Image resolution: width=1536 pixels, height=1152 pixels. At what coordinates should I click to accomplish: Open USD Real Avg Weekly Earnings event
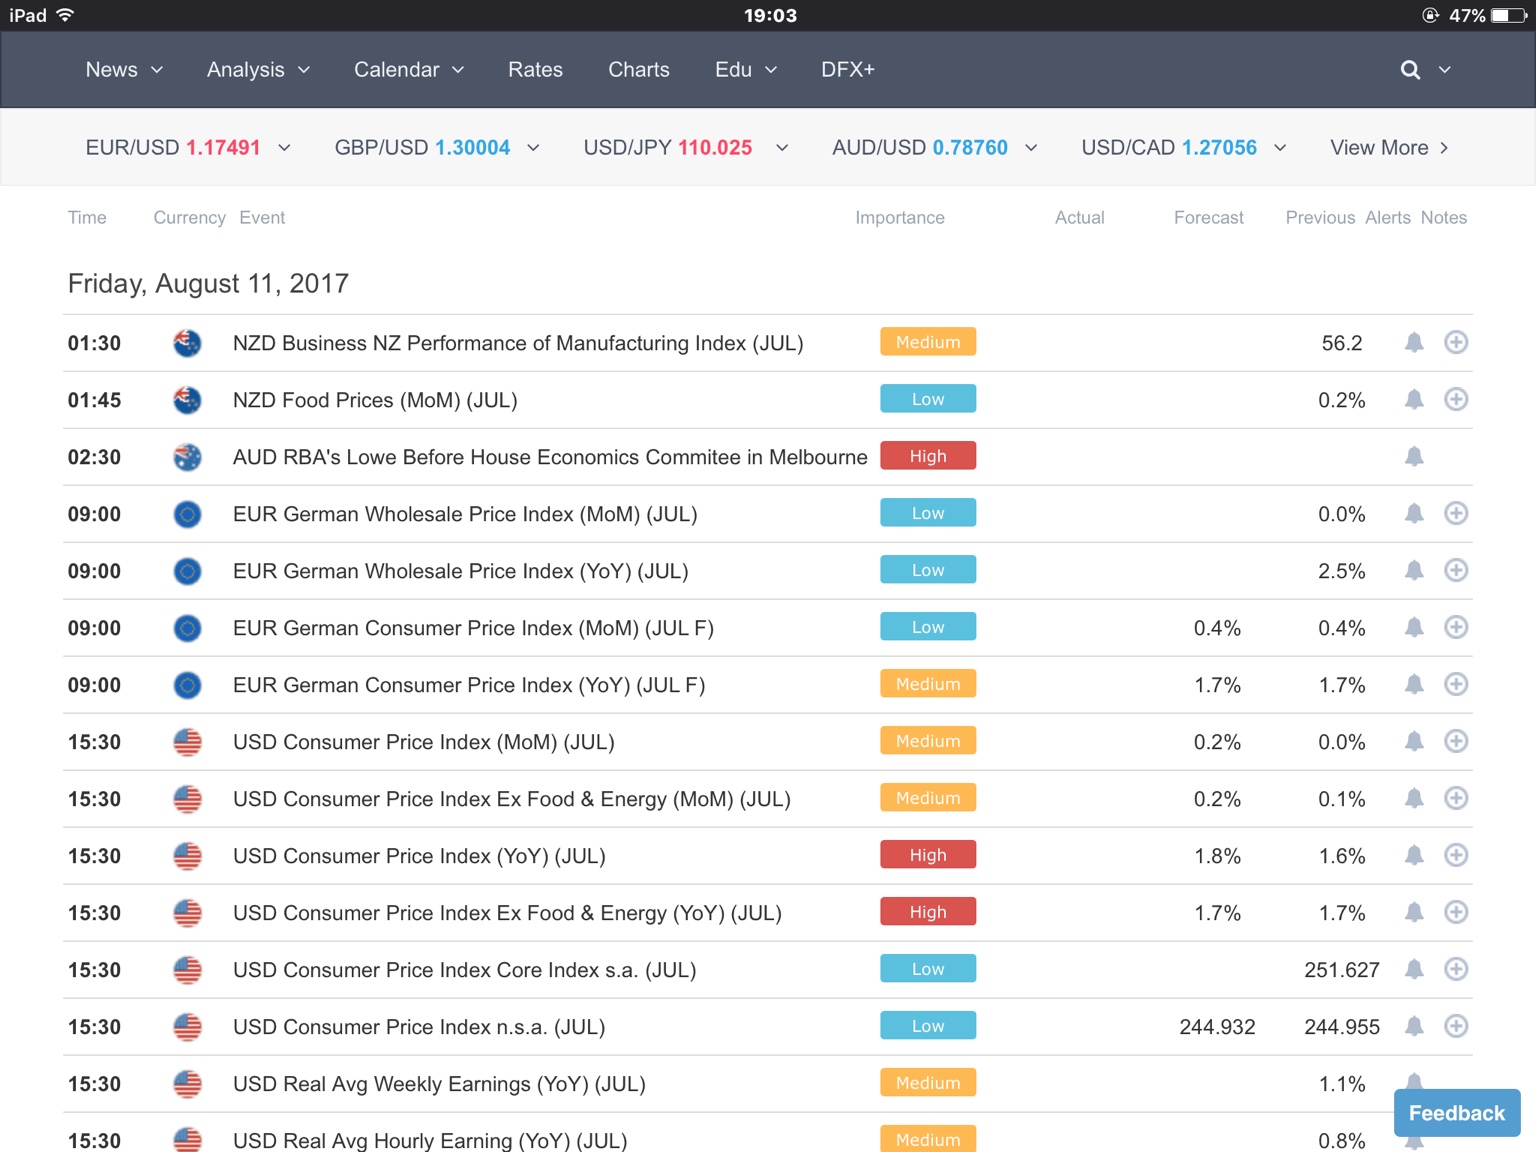(438, 1084)
